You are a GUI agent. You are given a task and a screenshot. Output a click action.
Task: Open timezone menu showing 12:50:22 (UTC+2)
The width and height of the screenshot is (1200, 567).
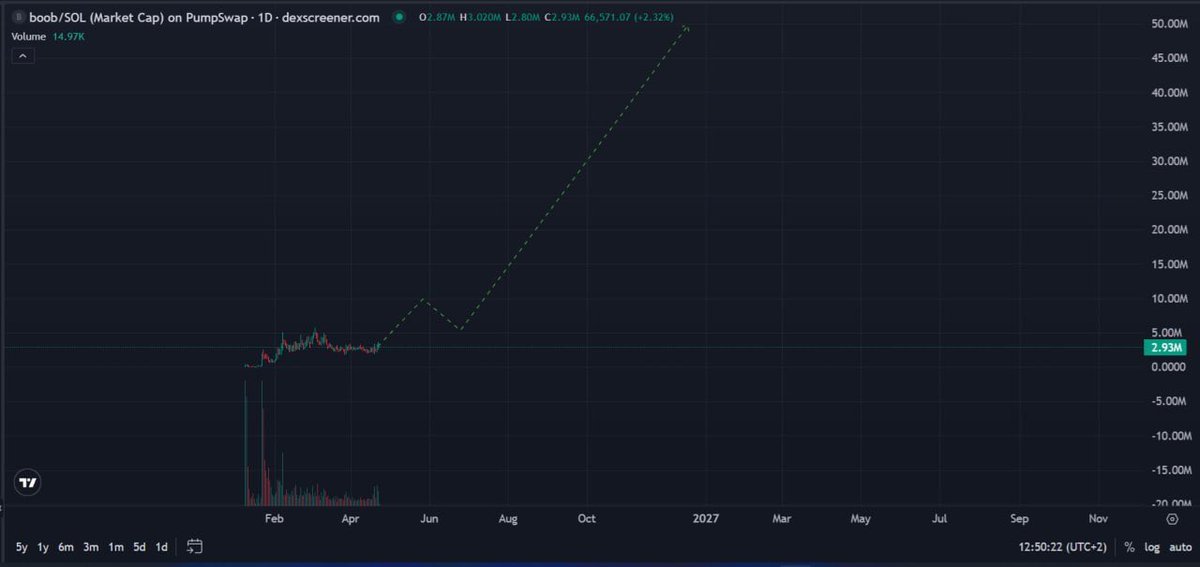coord(1064,547)
